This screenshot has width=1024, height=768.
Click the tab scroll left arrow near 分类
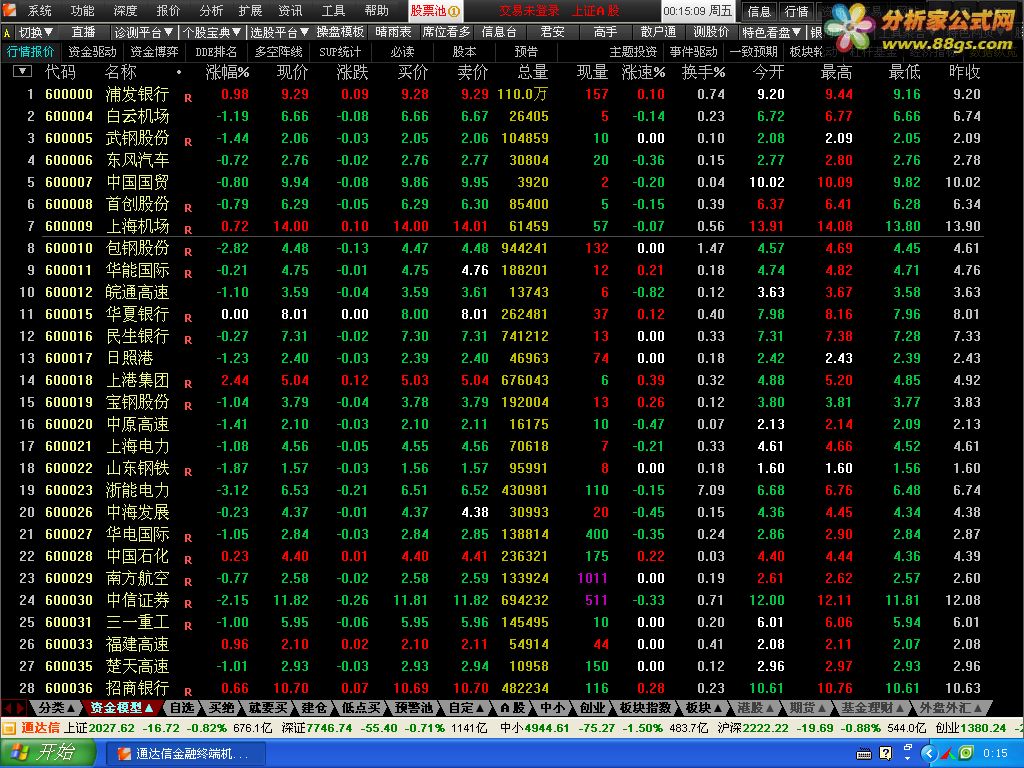(7, 708)
